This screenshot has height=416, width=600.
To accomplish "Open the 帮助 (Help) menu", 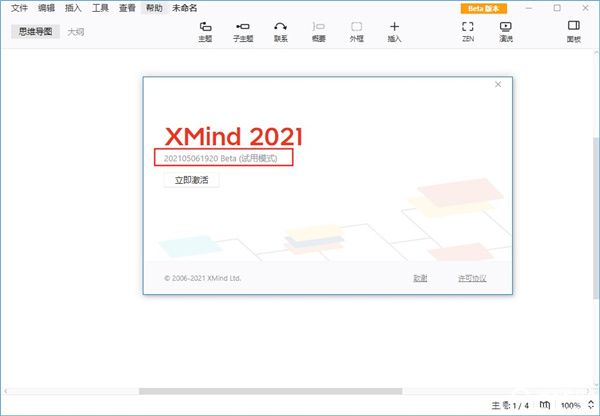I will click(x=153, y=8).
